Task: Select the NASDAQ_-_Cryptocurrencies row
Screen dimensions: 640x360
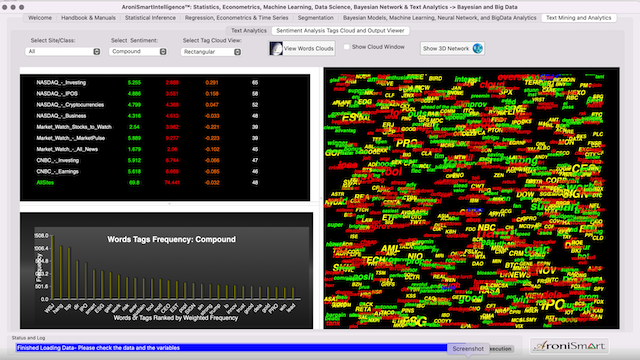Action: coord(165,105)
